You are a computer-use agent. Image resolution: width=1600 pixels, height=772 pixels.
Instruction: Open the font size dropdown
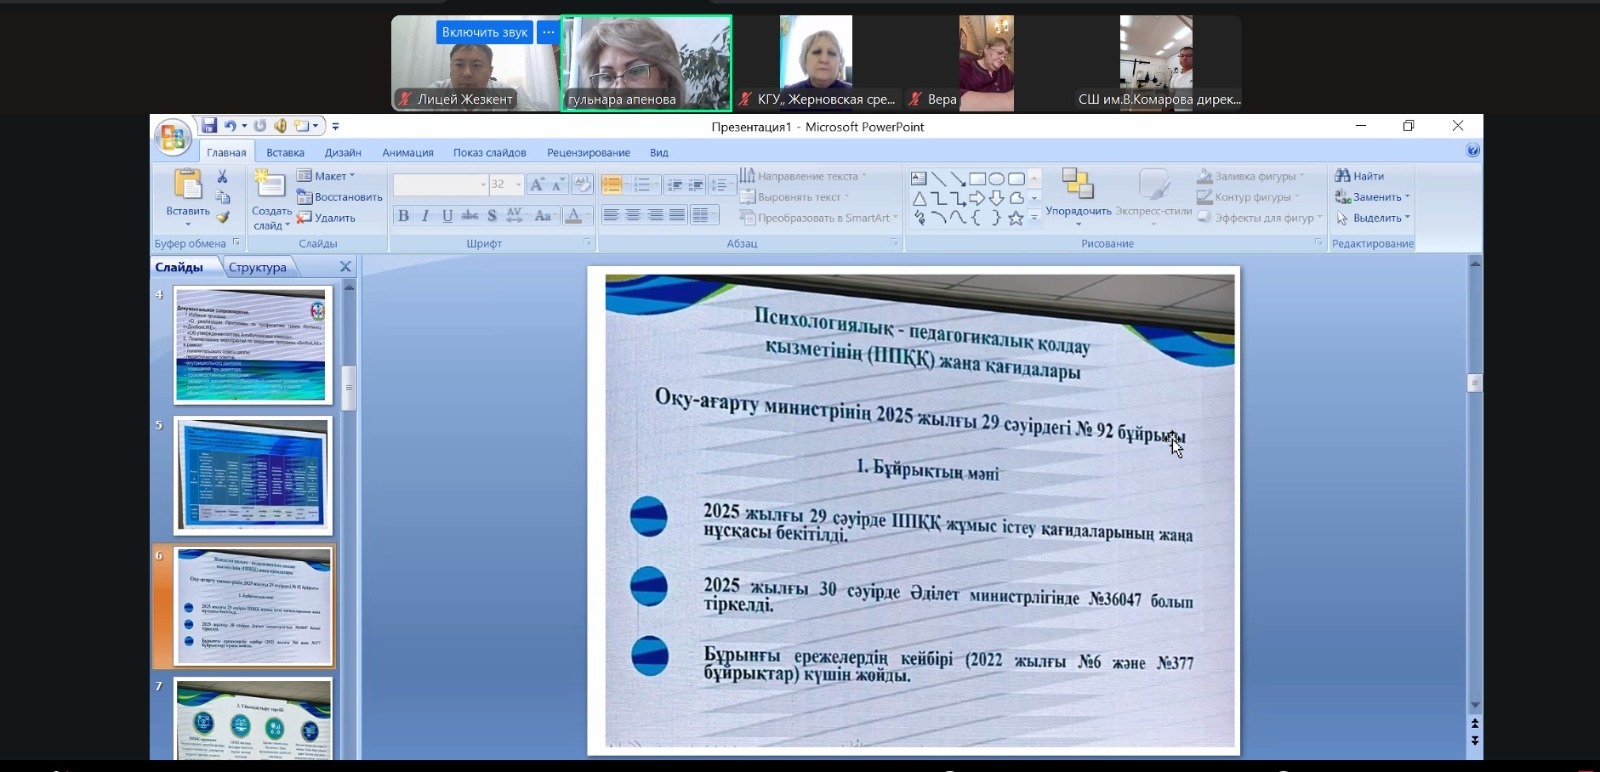coord(518,184)
